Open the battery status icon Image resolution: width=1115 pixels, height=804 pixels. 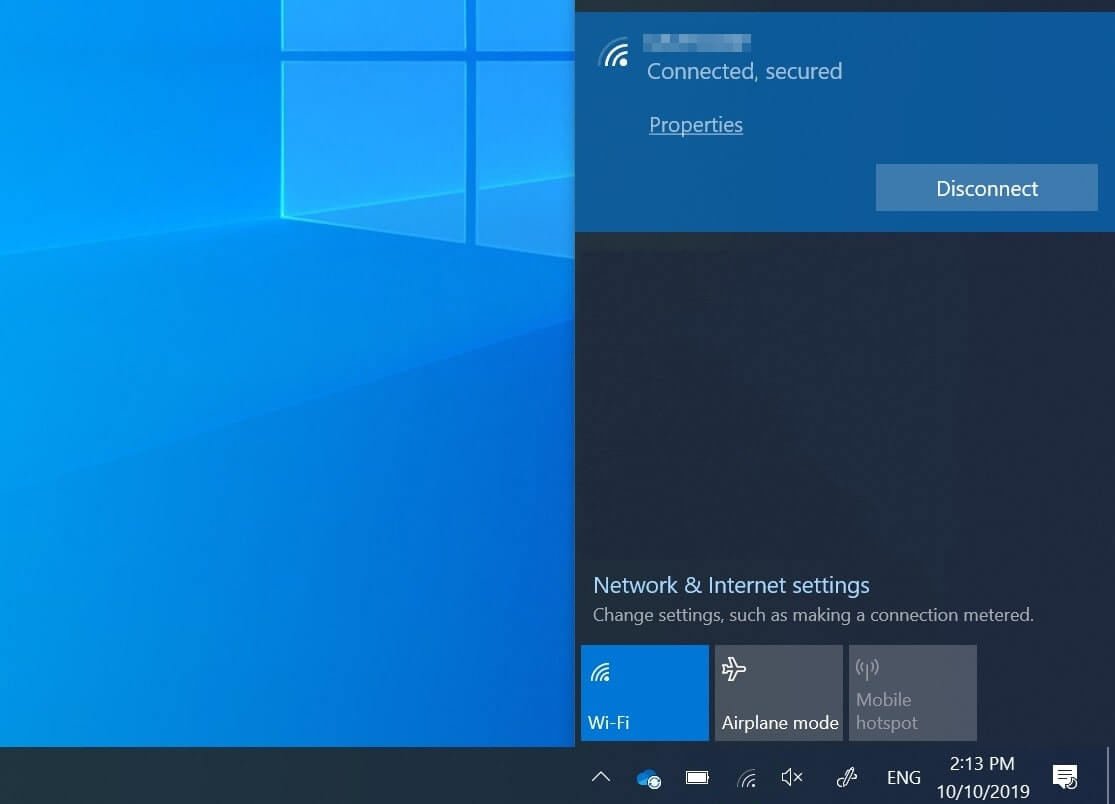pyautogui.click(x=697, y=777)
